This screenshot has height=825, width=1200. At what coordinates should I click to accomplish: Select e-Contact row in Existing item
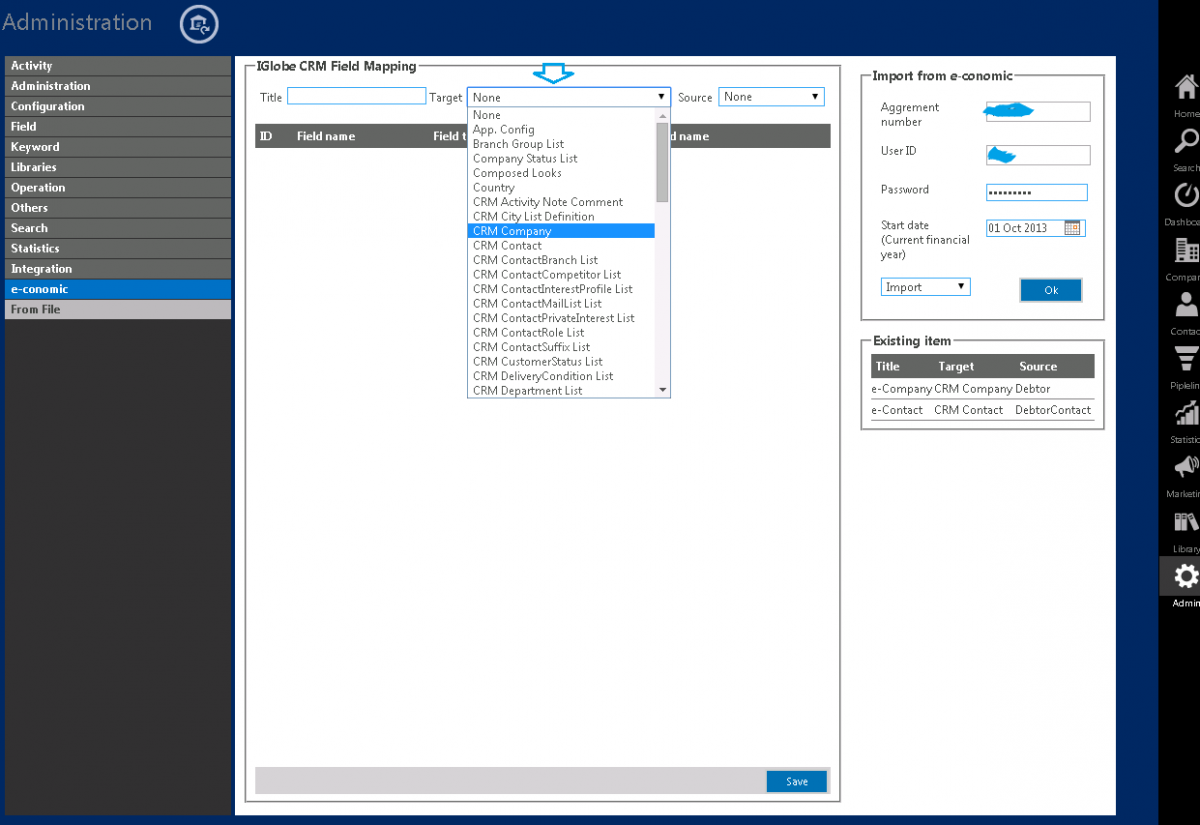click(x=982, y=410)
